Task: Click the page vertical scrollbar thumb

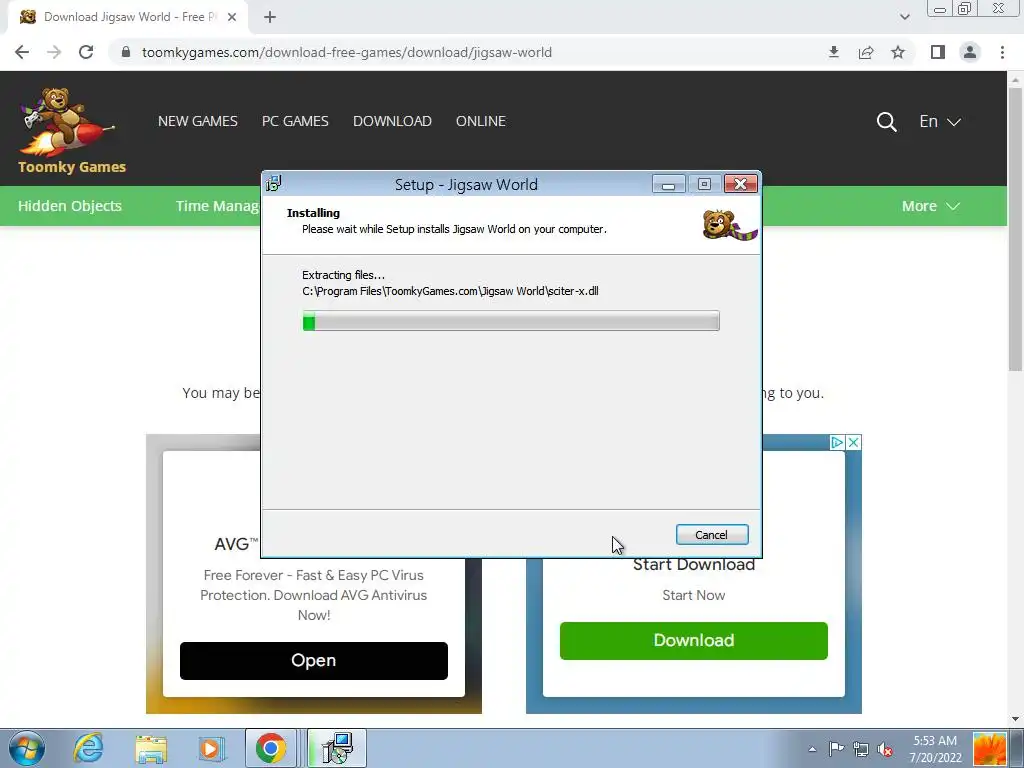Action: [1014, 229]
